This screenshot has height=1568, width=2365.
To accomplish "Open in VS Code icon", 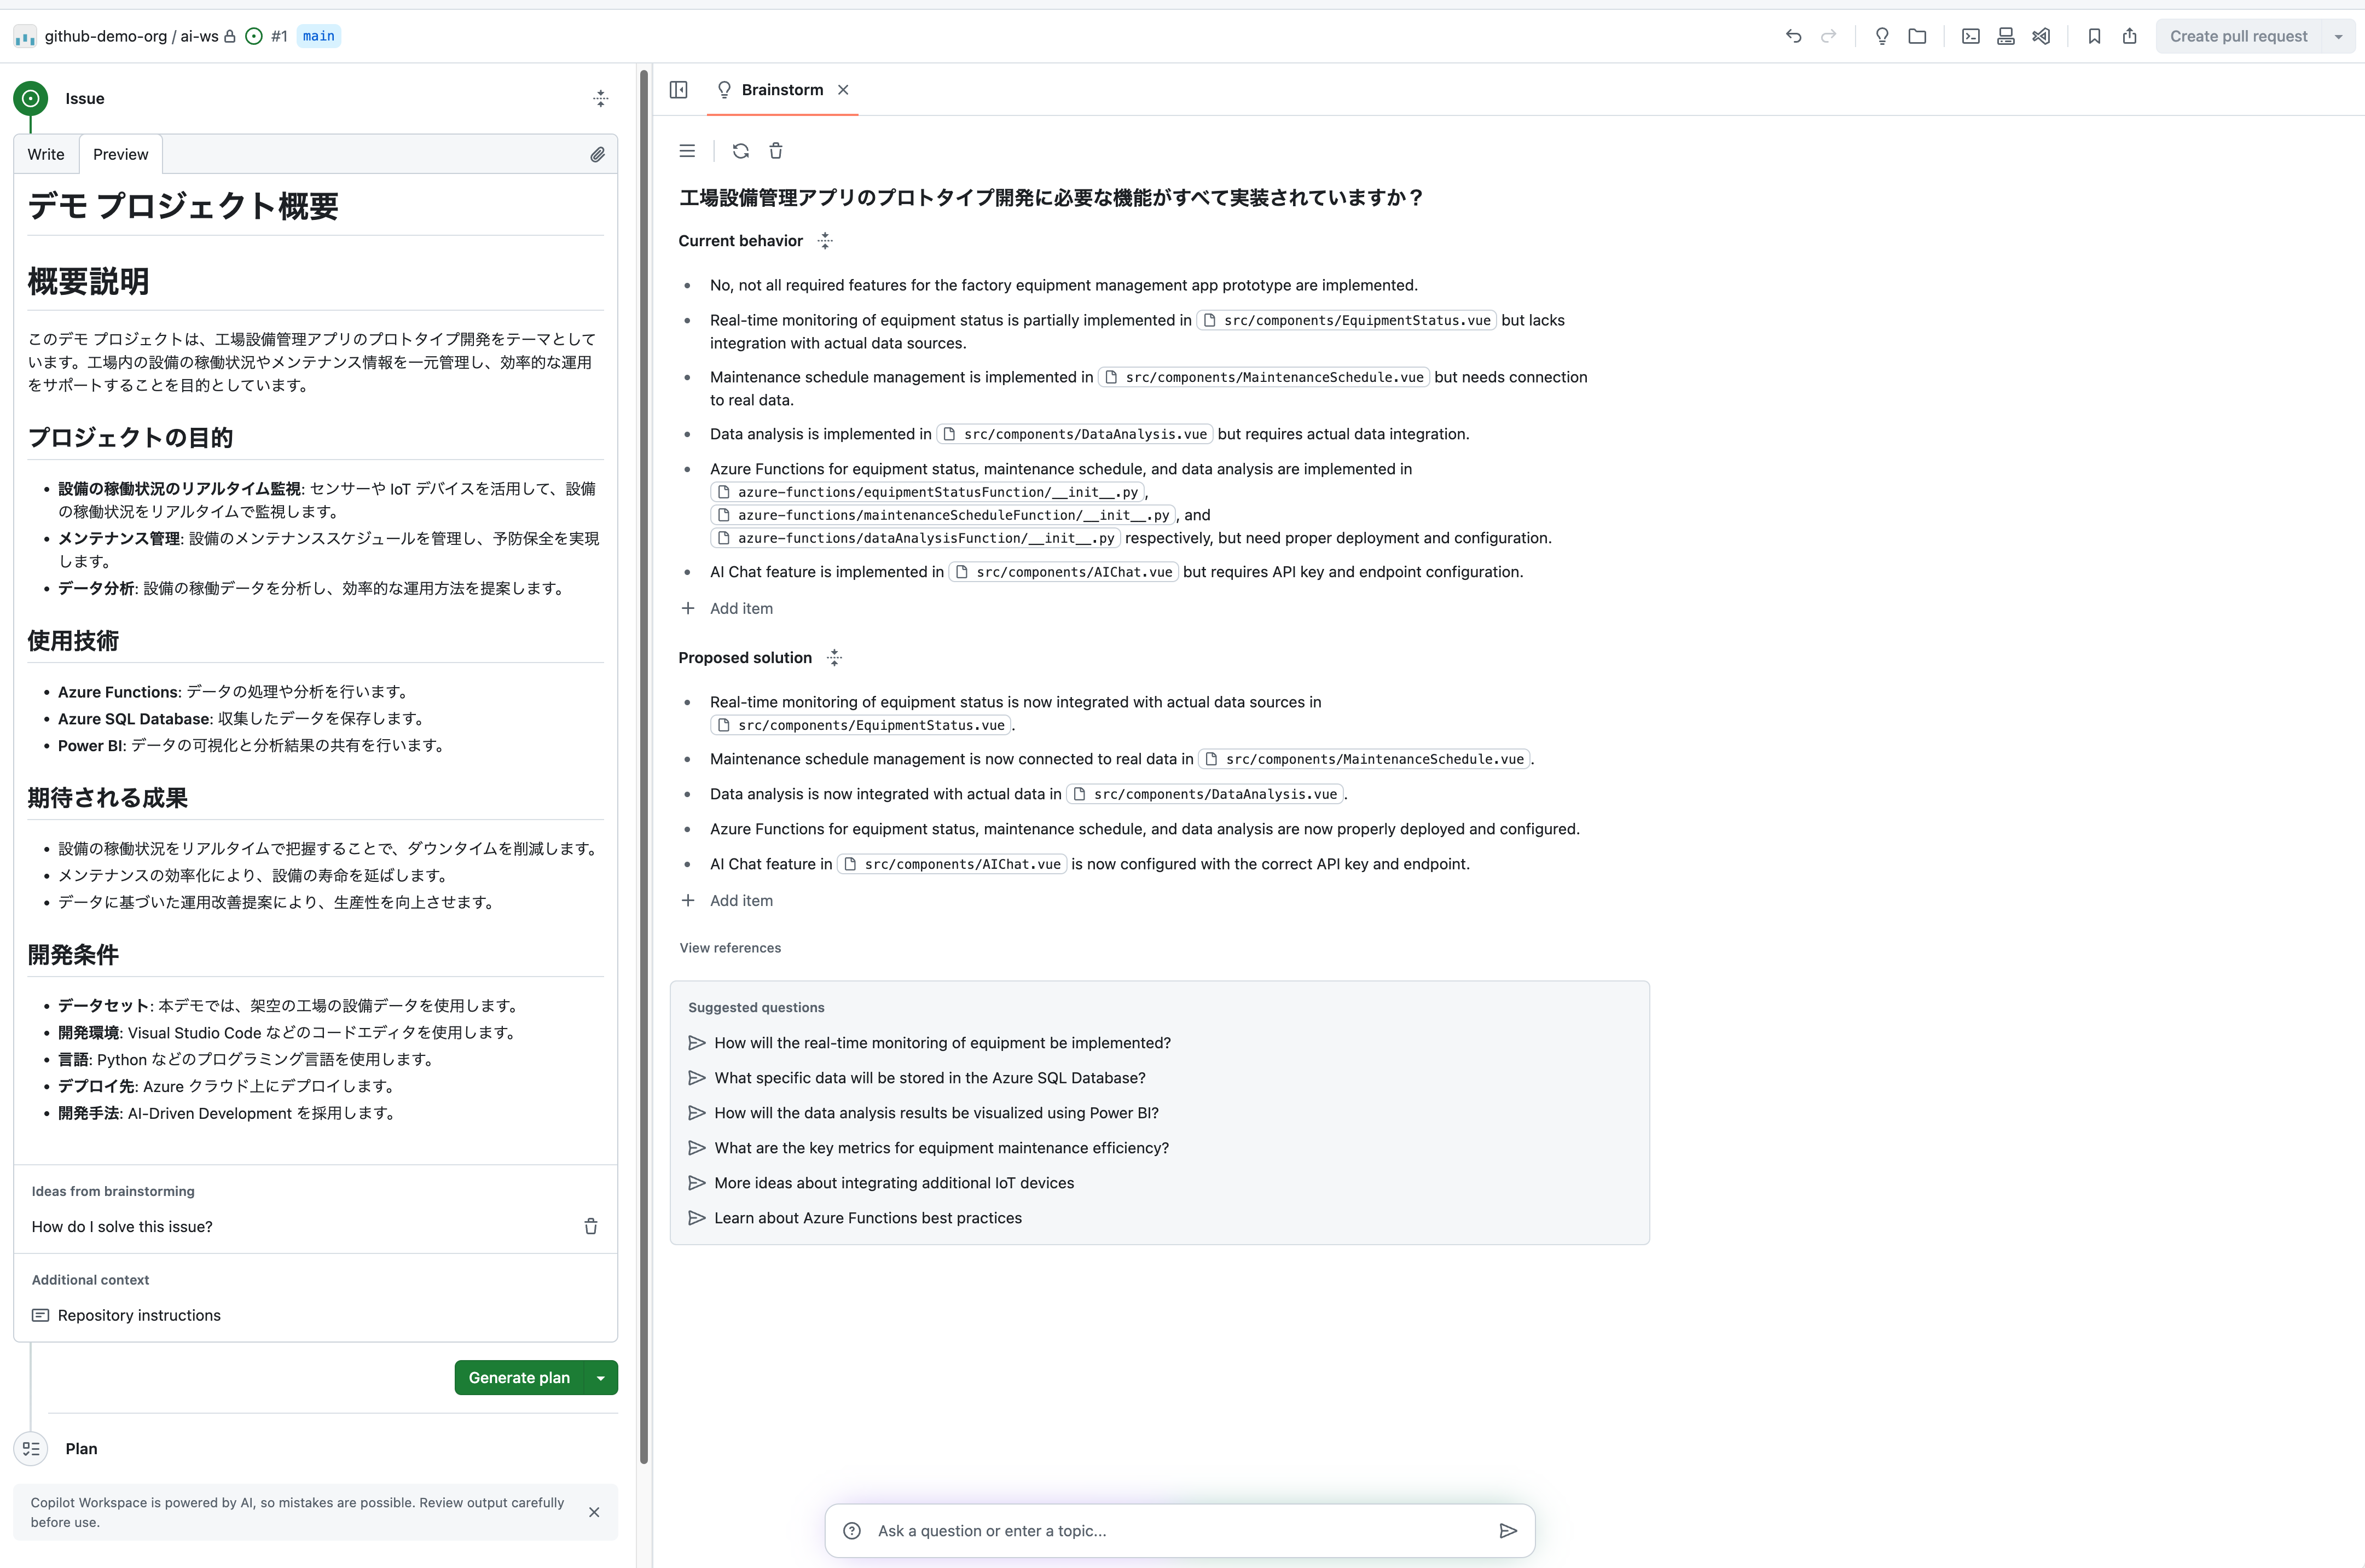I will (x=2041, y=36).
